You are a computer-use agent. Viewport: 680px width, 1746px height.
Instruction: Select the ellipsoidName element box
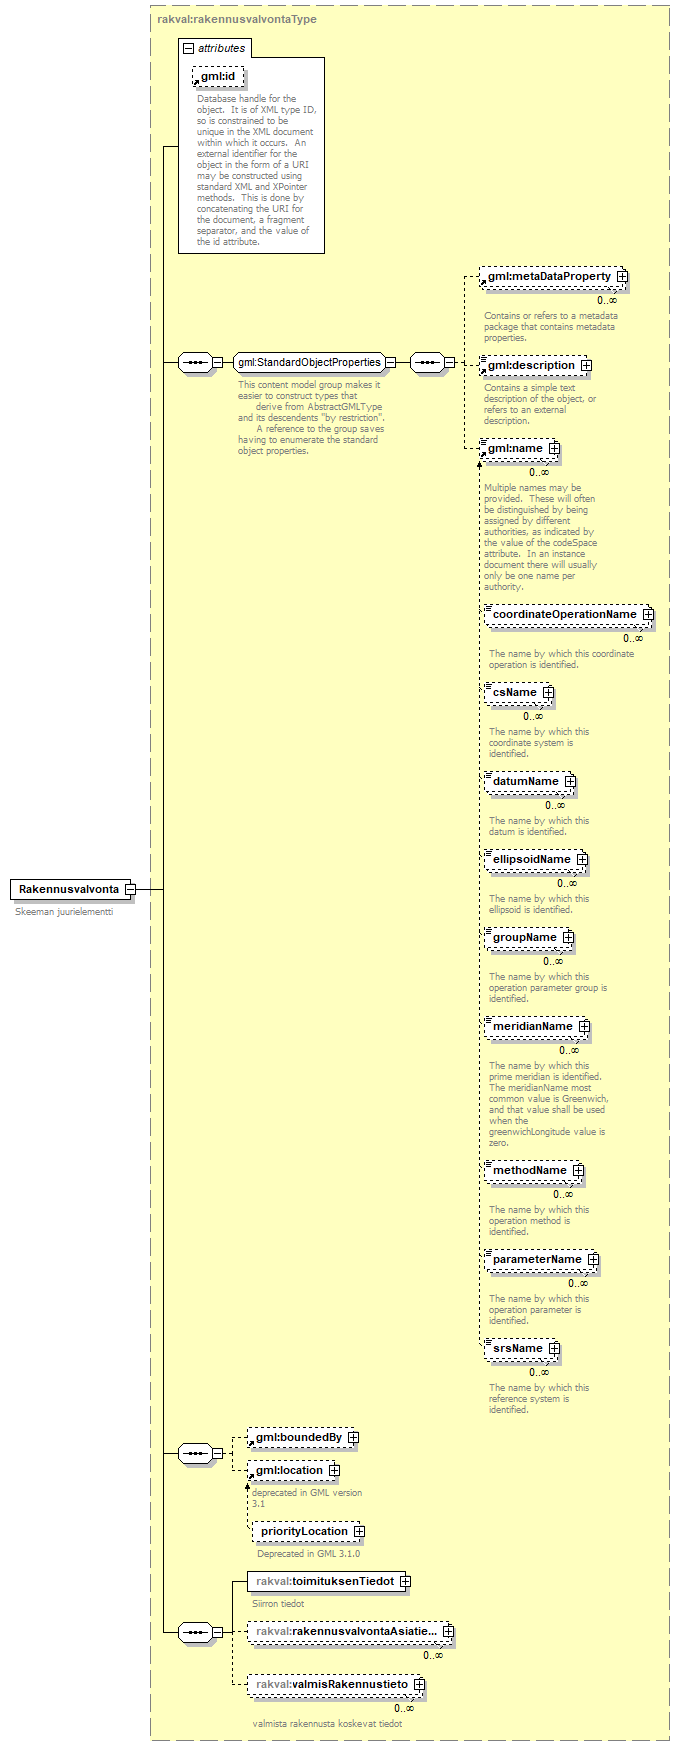pyautogui.click(x=532, y=859)
